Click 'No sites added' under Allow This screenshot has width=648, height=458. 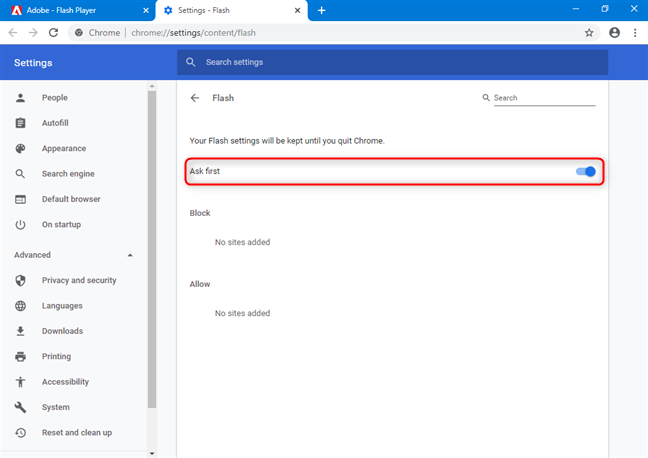(242, 313)
